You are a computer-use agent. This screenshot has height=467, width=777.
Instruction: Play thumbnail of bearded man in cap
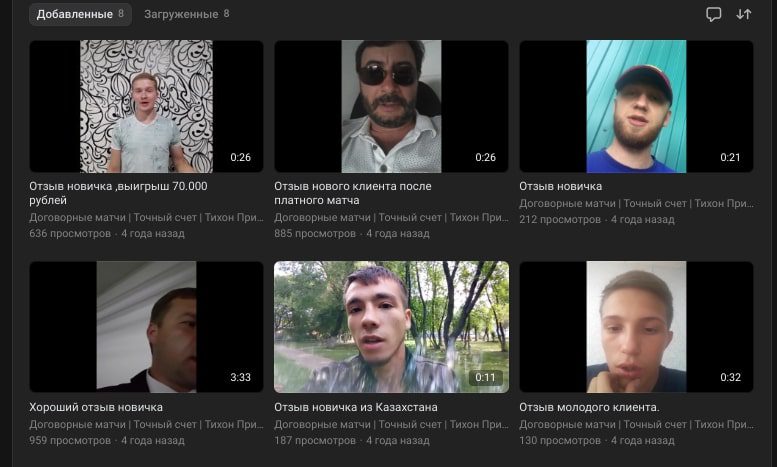tap(636, 107)
